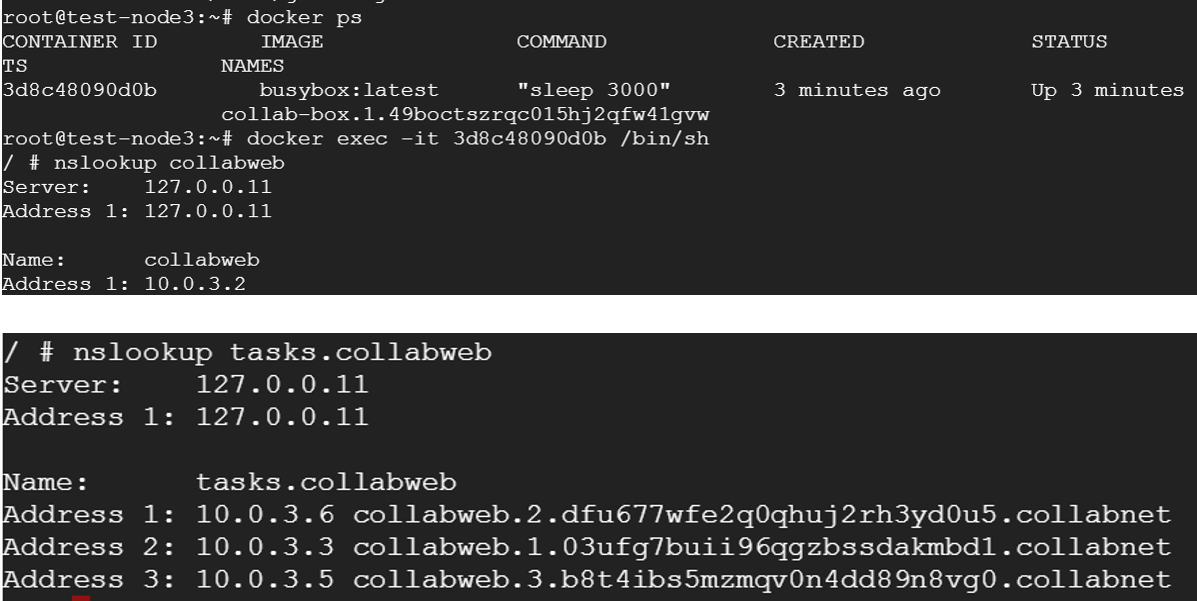Click the resolved address 10.0.3.2
Image resolution: width=1197 pixels, height=601 pixels.
pos(195,284)
